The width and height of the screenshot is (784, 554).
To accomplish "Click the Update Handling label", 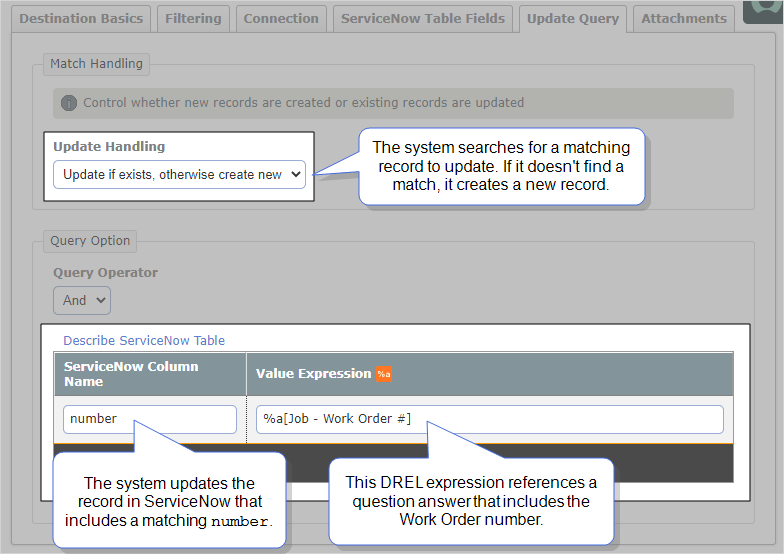I will click(x=109, y=146).
